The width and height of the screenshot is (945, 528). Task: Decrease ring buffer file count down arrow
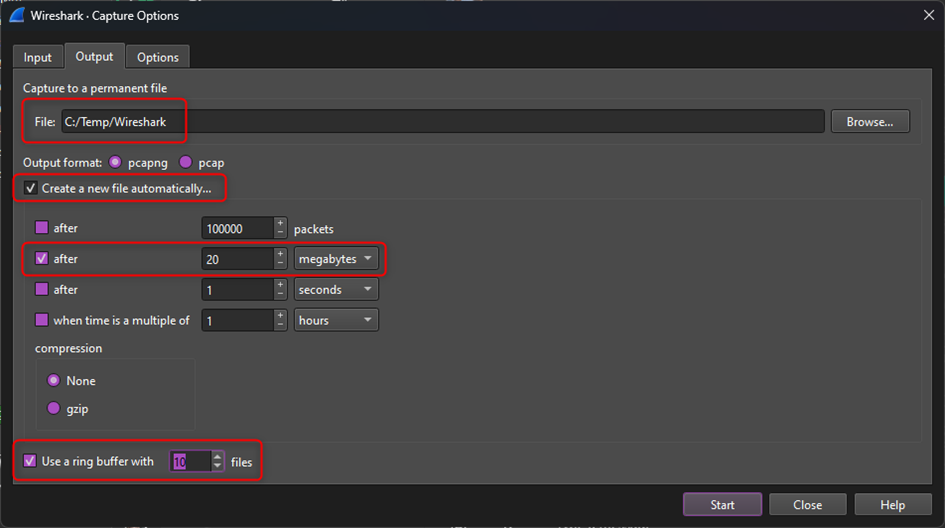tap(218, 467)
